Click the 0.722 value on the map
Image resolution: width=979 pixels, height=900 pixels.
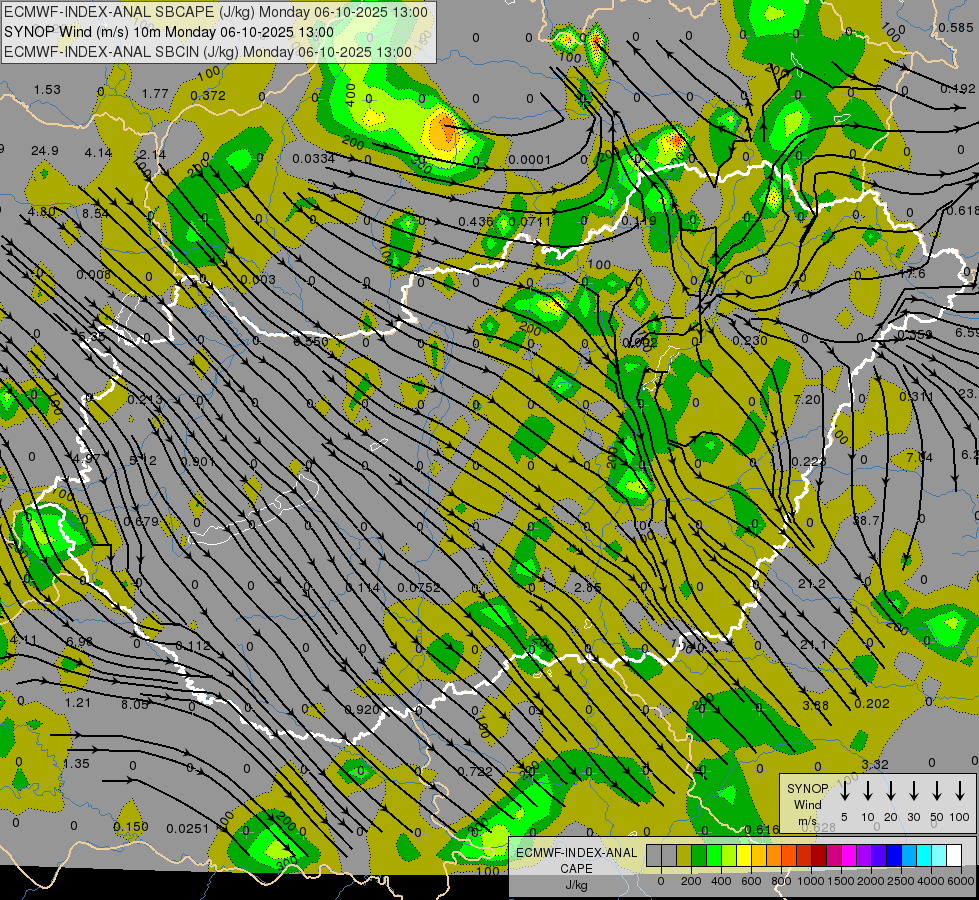click(x=475, y=771)
